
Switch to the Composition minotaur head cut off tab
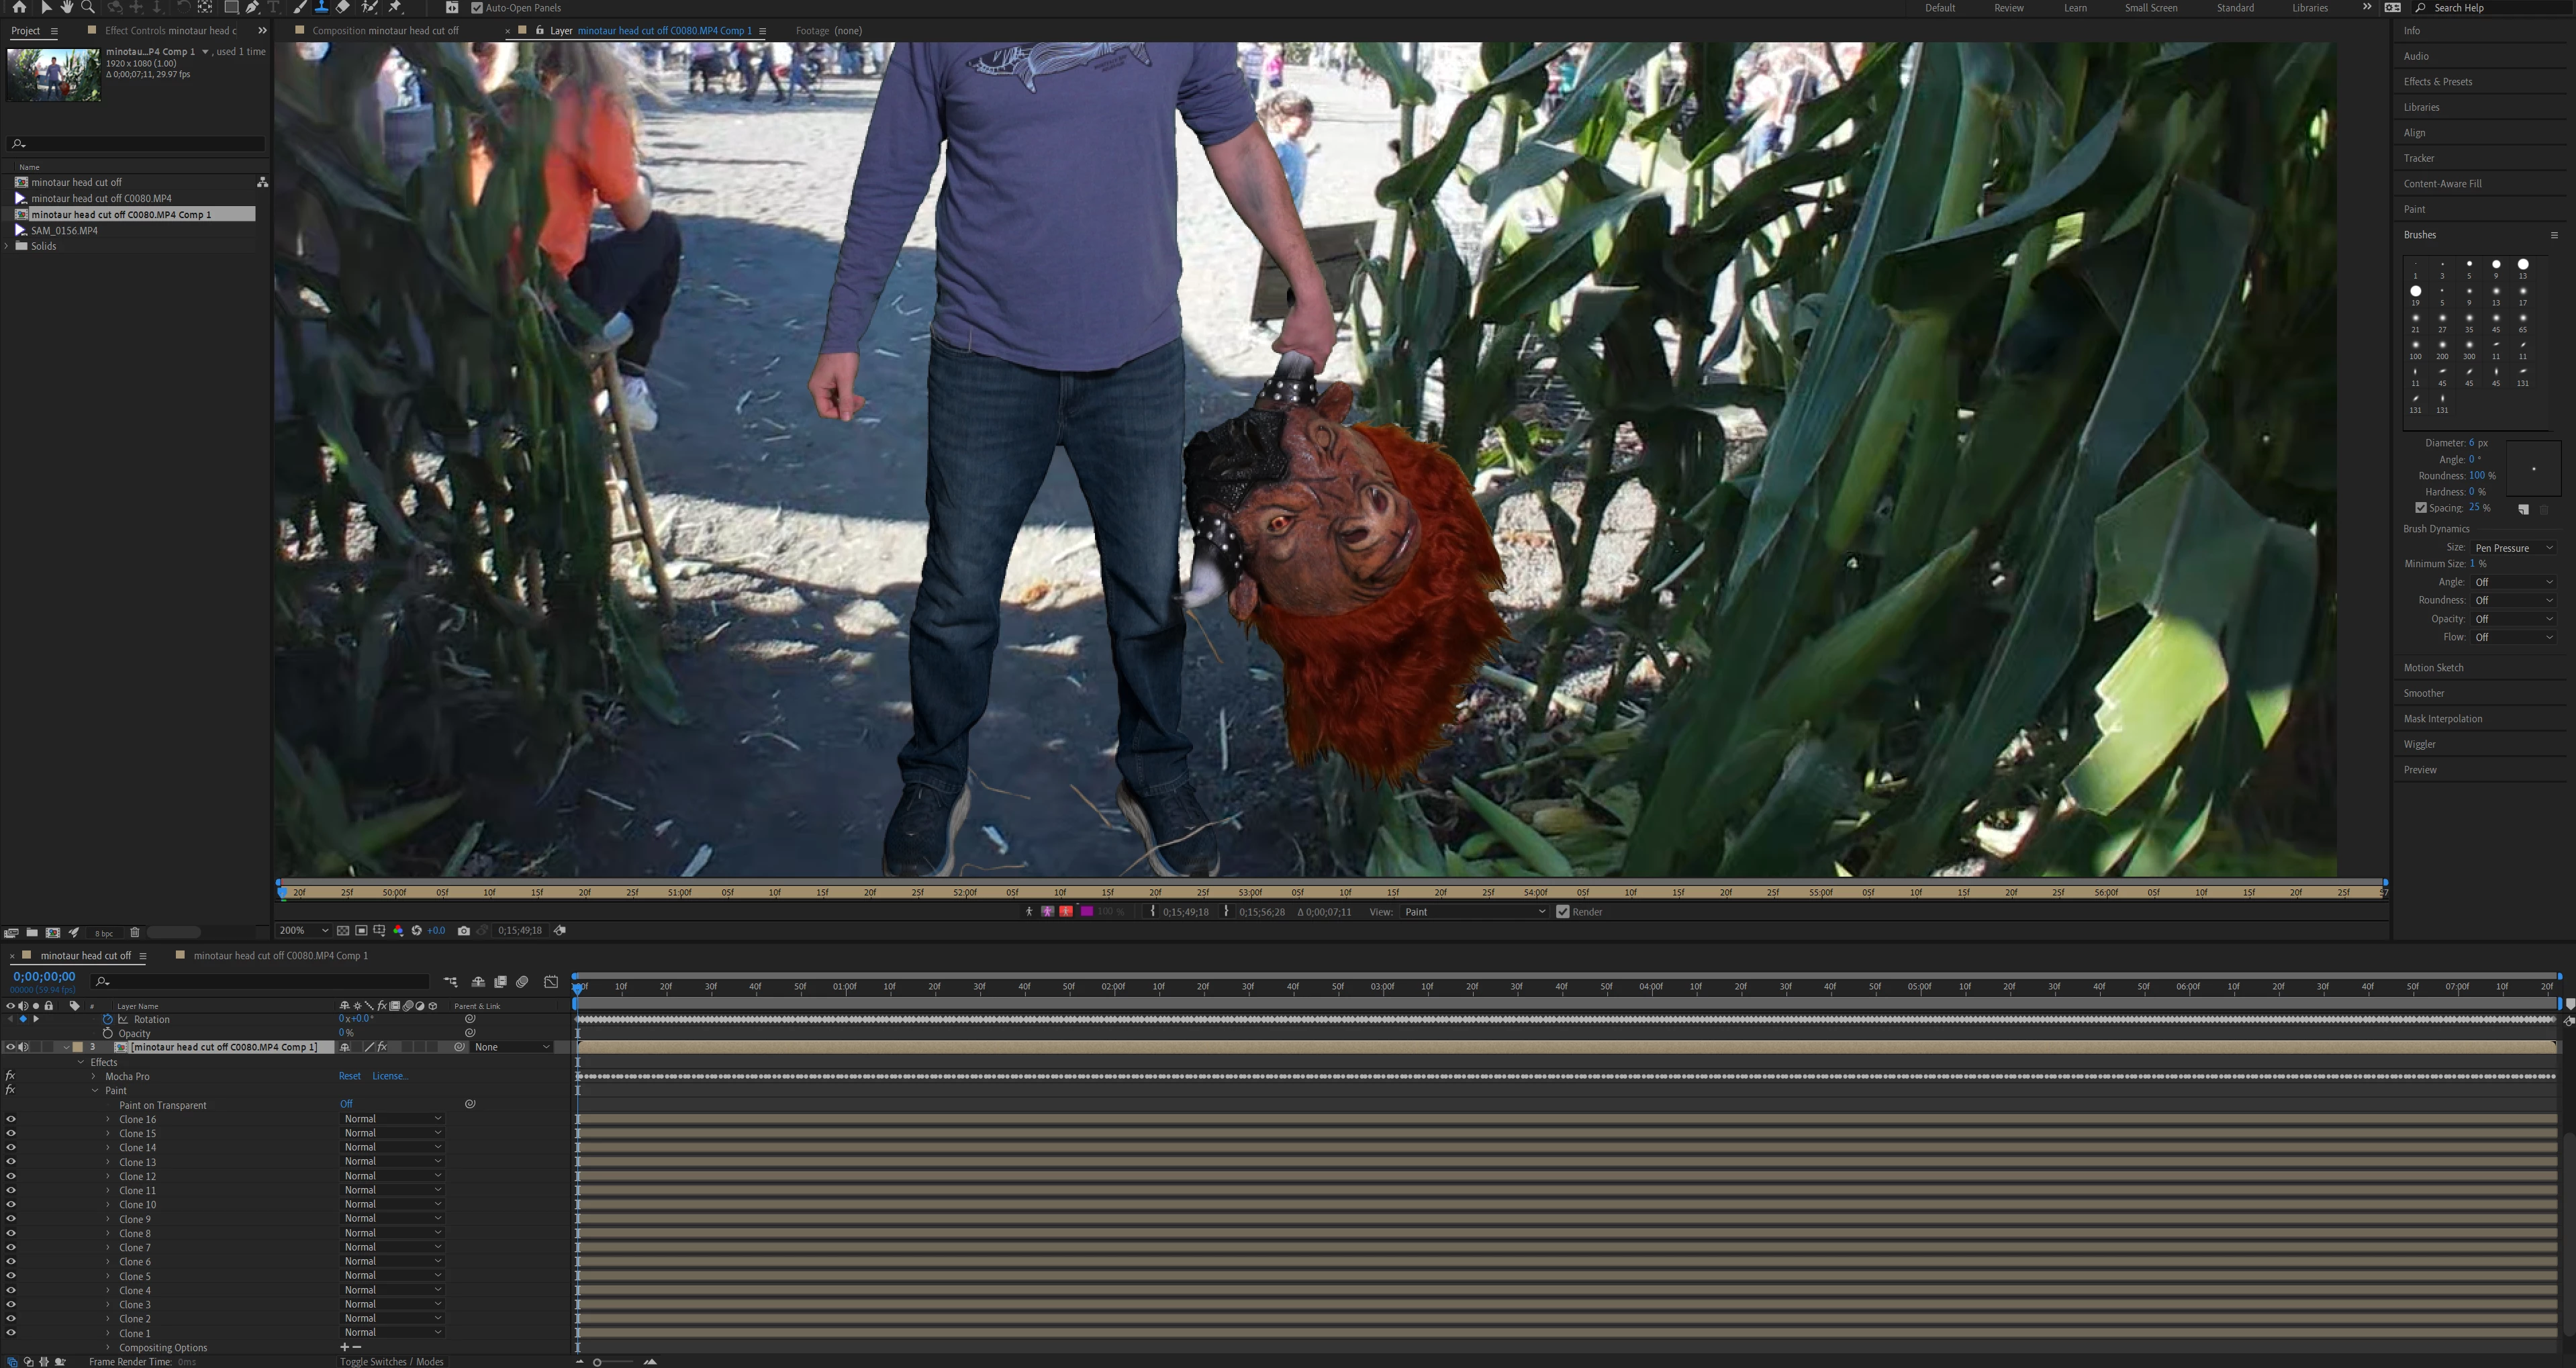[x=385, y=31]
